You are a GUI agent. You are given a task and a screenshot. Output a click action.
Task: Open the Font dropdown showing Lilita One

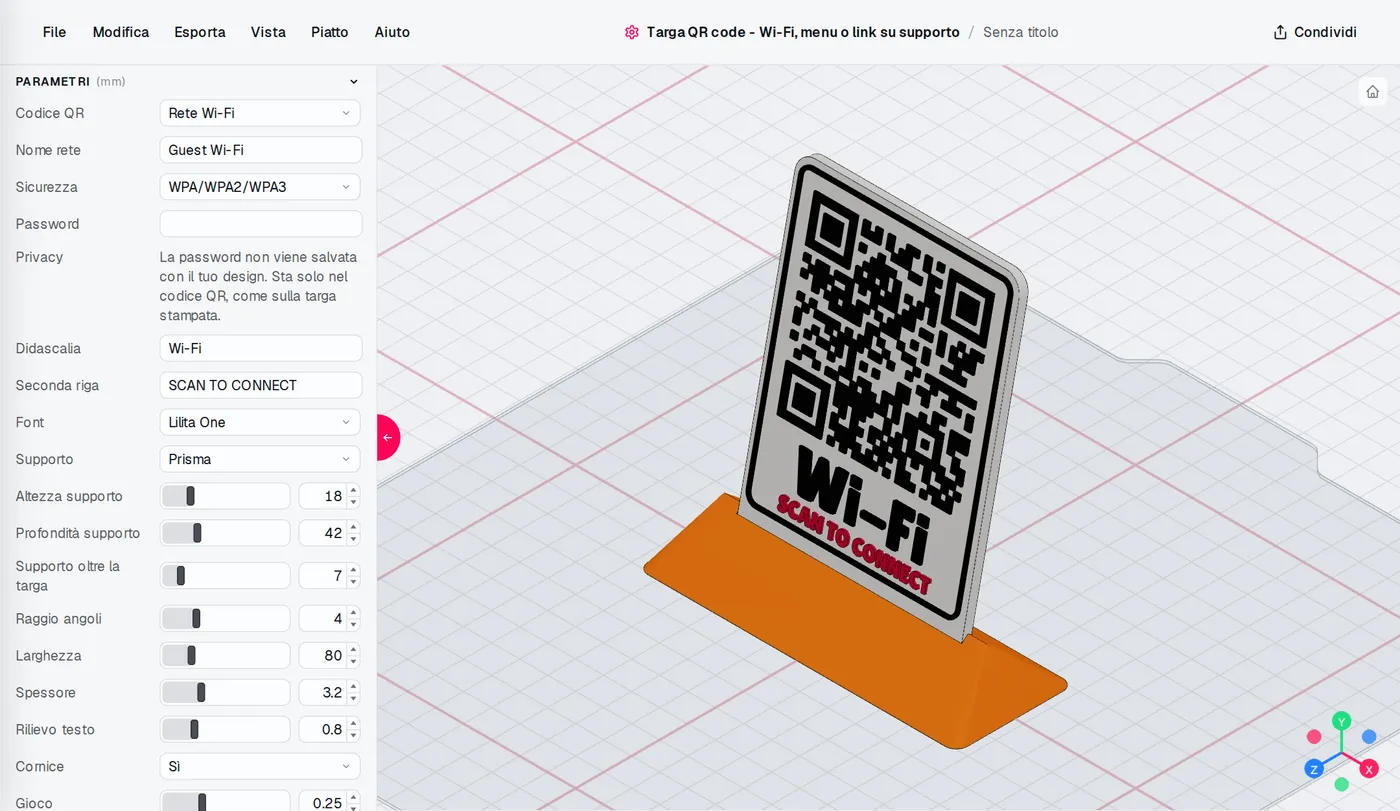tap(260, 422)
